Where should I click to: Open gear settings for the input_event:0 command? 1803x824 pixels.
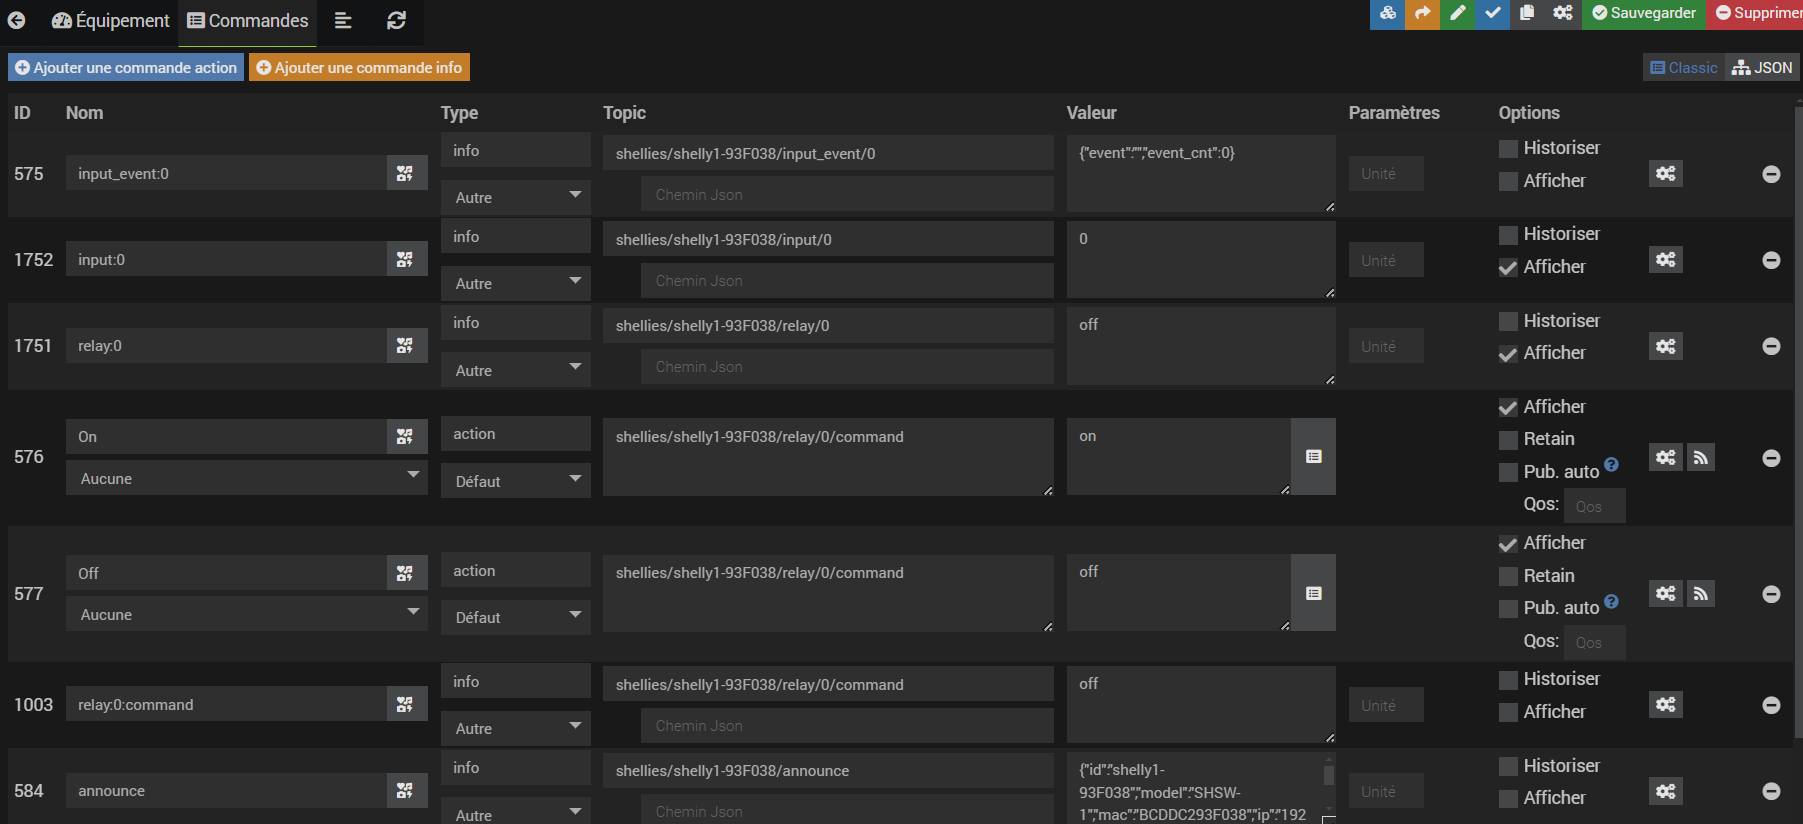[1665, 173]
